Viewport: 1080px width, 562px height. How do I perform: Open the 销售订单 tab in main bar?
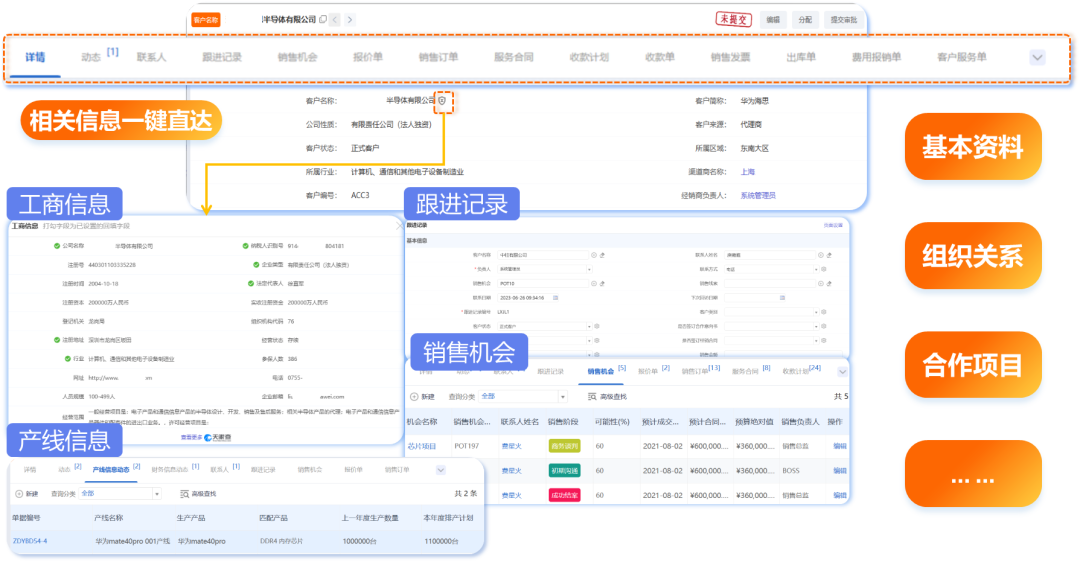pyautogui.click(x=438, y=57)
